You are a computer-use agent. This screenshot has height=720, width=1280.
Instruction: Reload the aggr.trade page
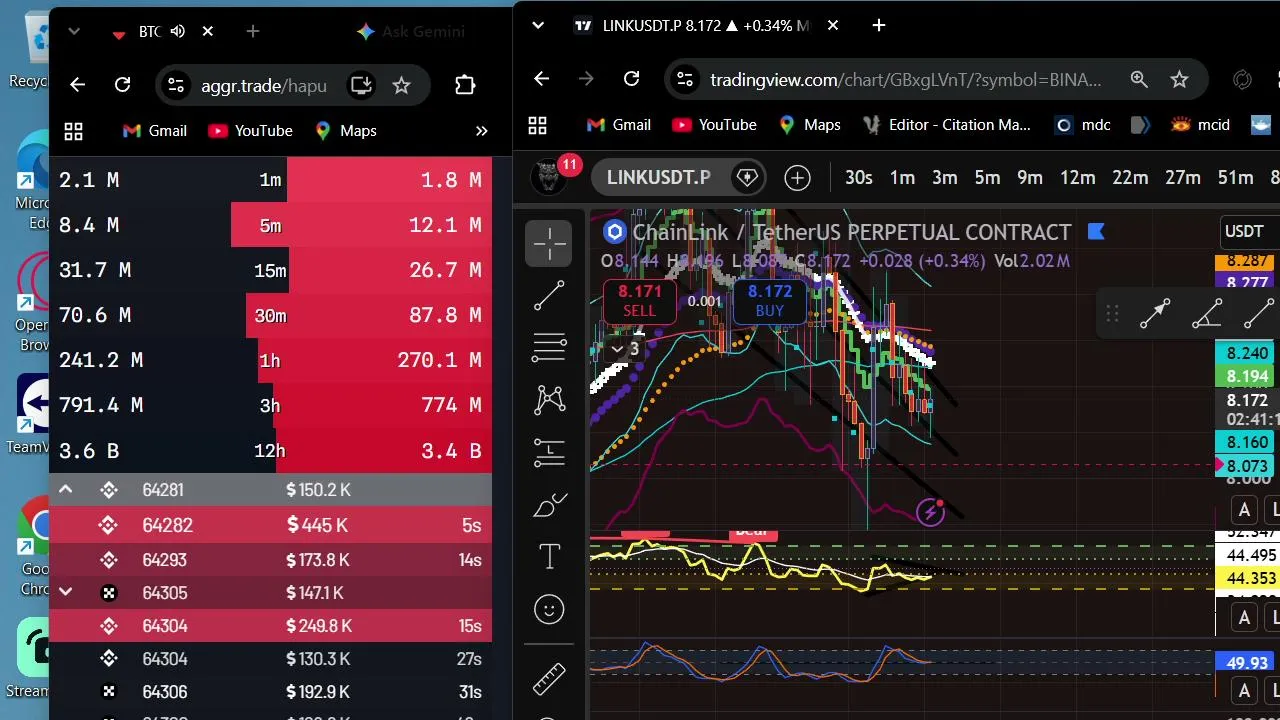point(122,85)
